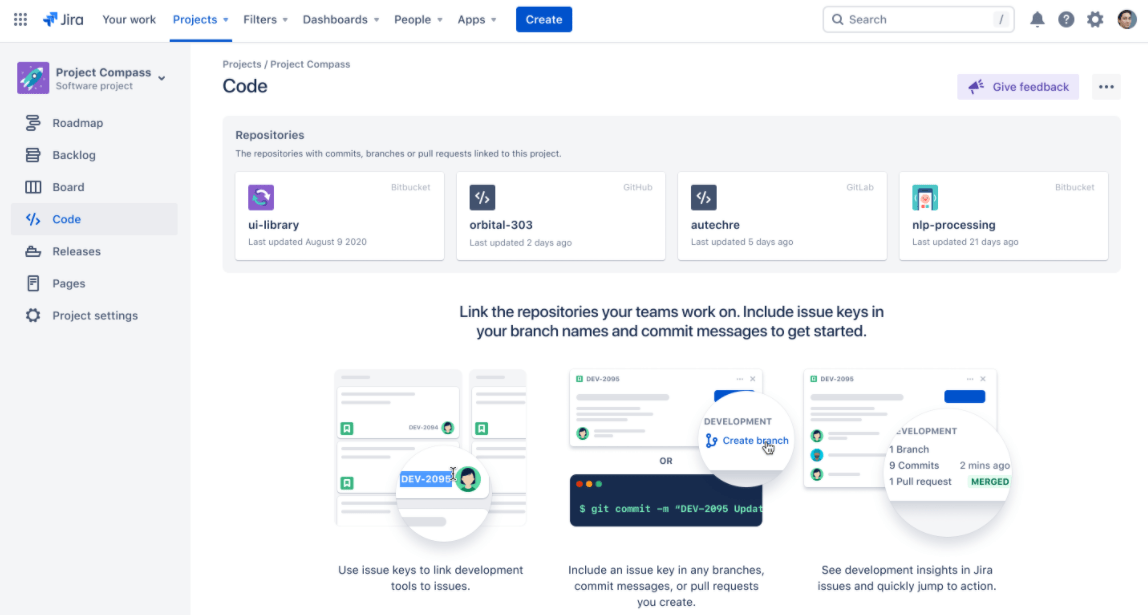Click the Code page heading
Image resolution: width=1148 pixels, height=615 pixels.
[245, 86]
